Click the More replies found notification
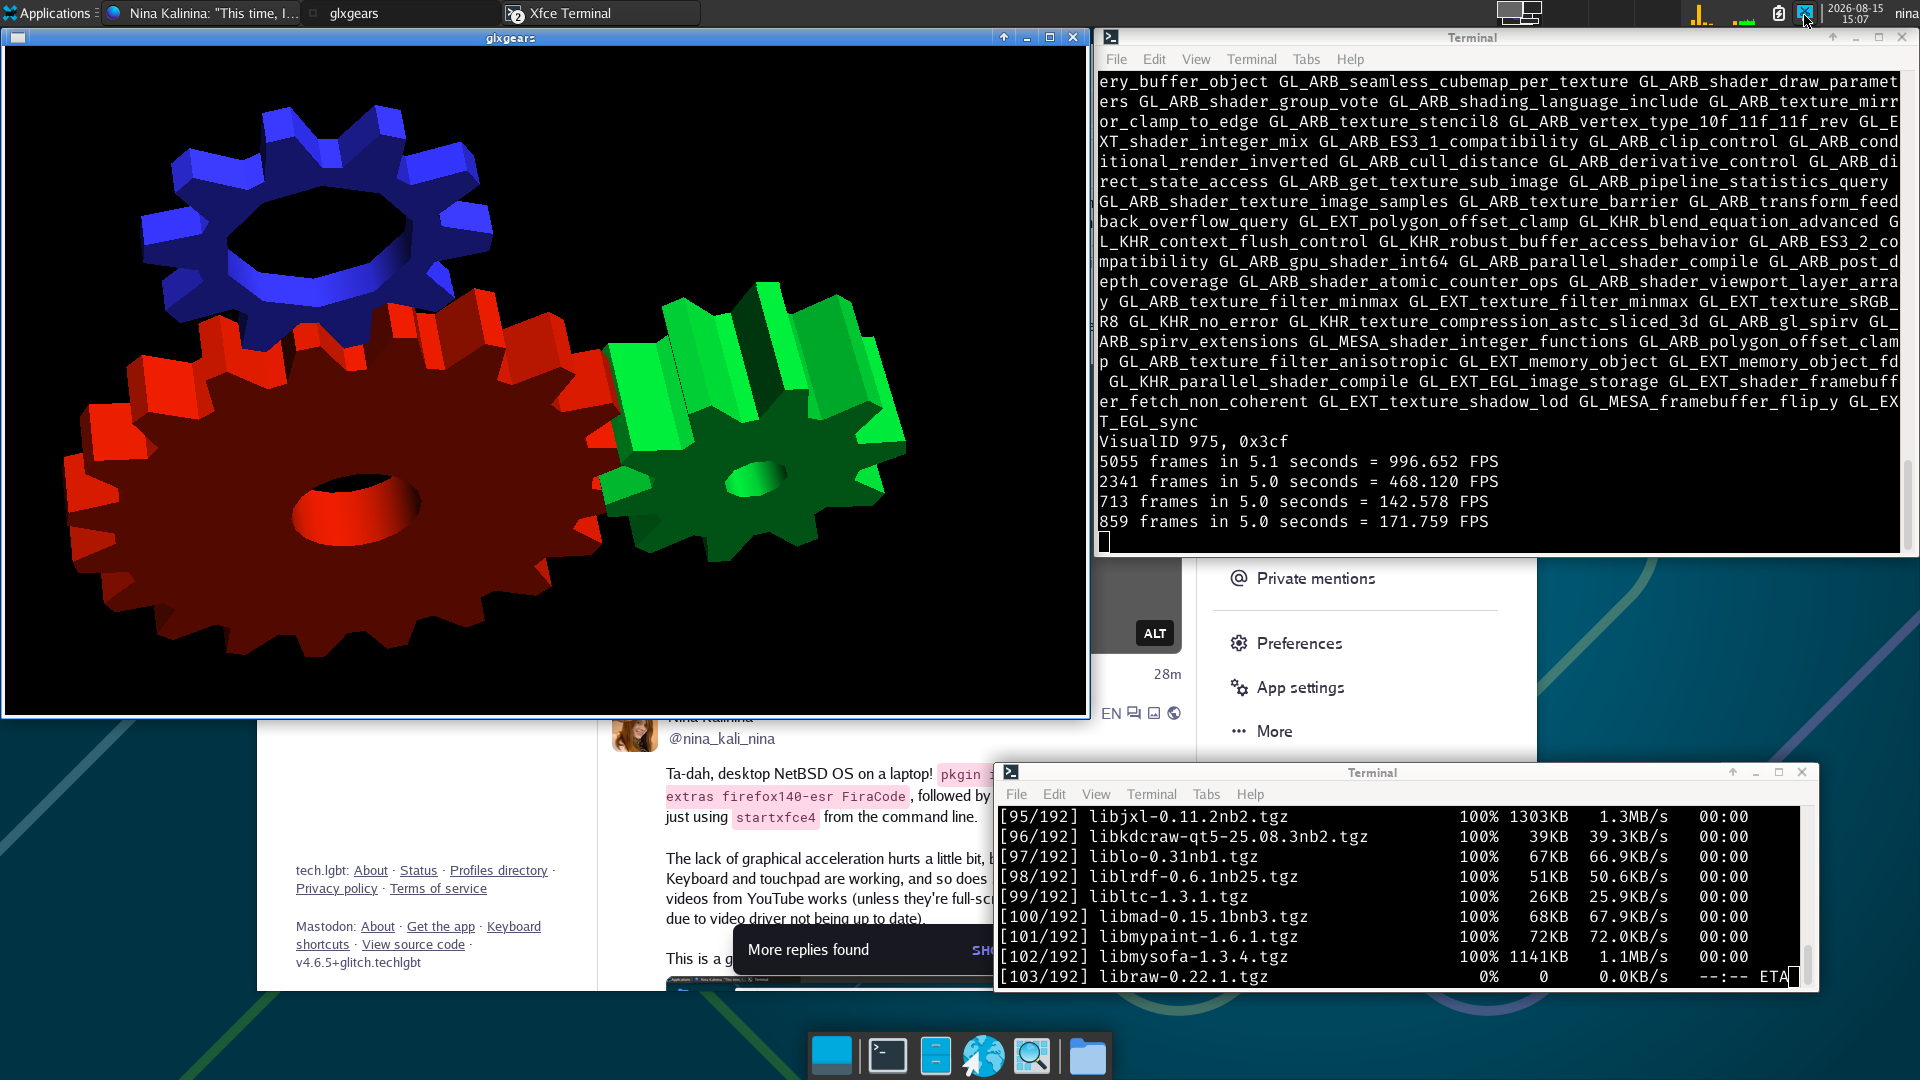This screenshot has width=1920, height=1080. click(863, 950)
